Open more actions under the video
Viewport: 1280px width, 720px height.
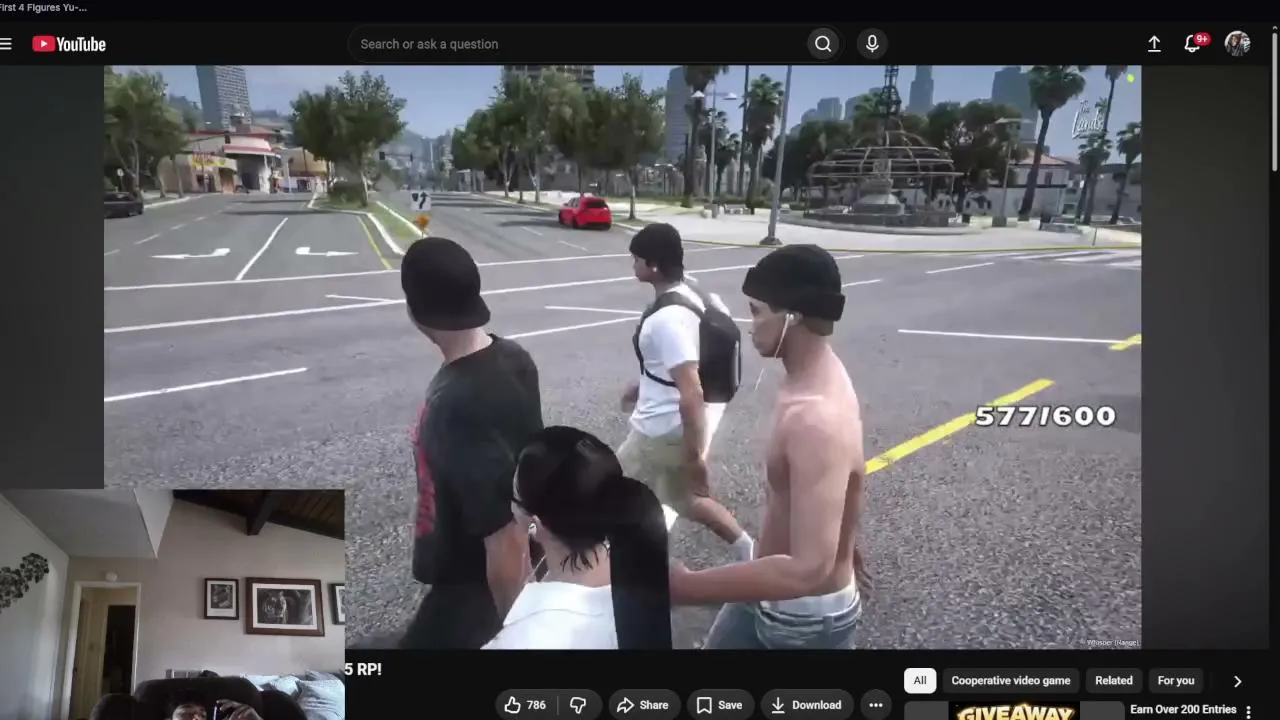coord(876,705)
